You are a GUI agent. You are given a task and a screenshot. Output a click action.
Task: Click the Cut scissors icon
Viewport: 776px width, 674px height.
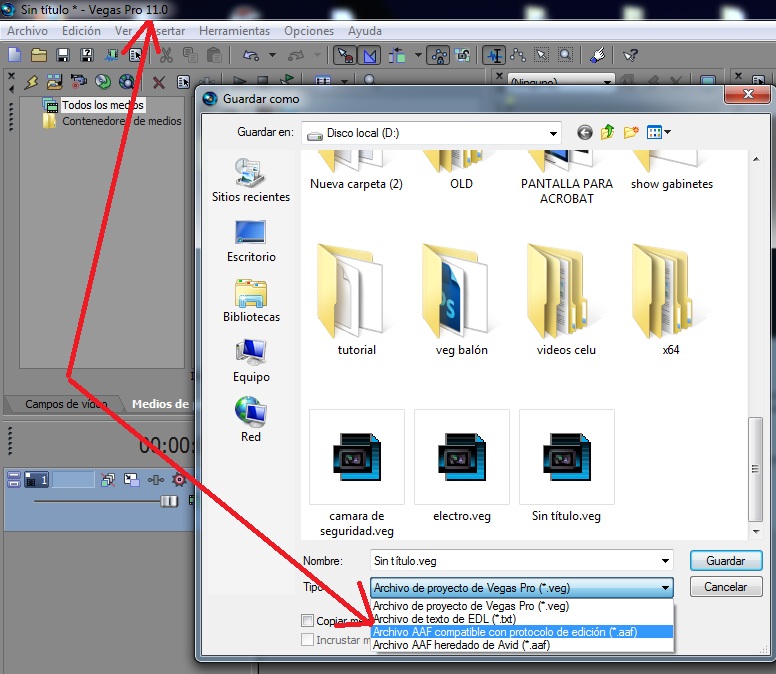(x=166, y=55)
